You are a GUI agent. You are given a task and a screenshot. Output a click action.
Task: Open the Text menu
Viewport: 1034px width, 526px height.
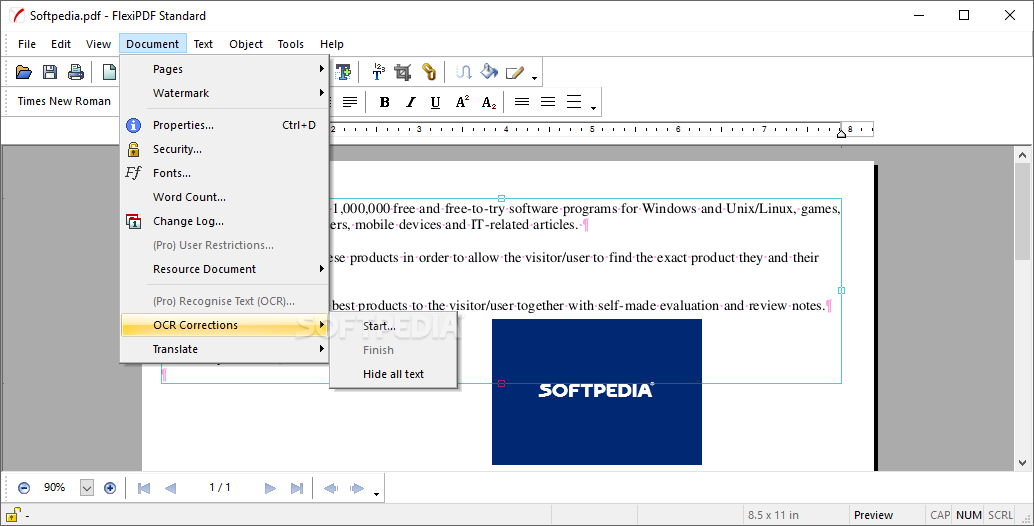coord(203,44)
